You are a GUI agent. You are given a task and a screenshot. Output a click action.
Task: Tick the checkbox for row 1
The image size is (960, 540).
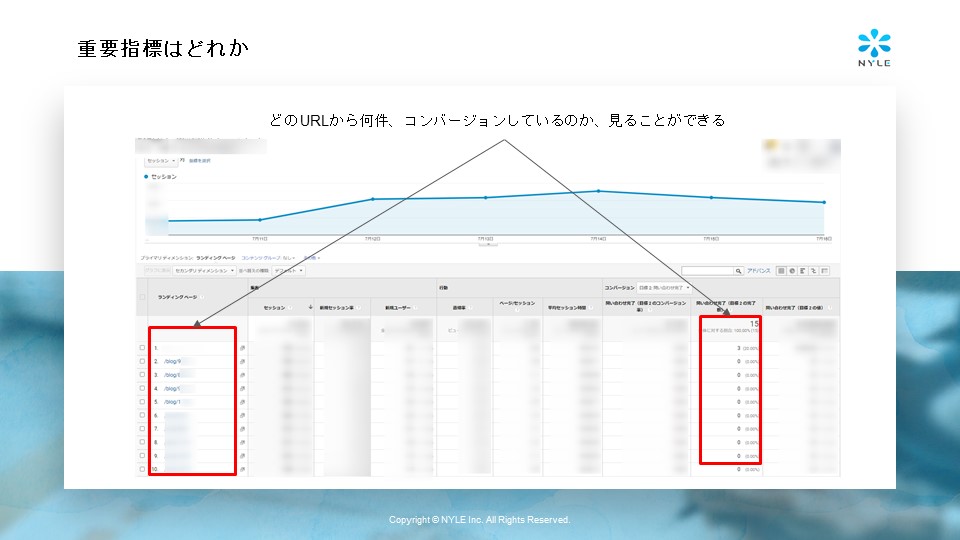(x=142, y=348)
